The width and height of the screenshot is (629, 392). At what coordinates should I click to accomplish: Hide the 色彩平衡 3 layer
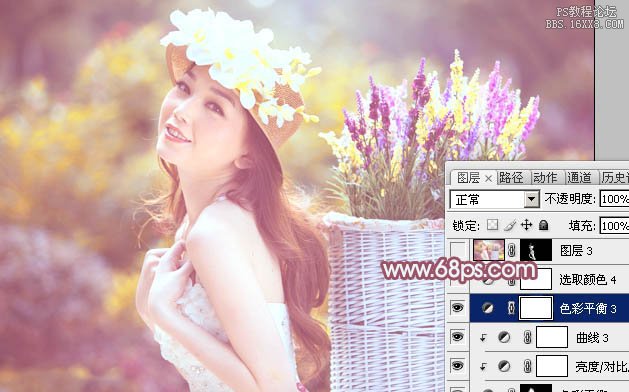coord(458,308)
